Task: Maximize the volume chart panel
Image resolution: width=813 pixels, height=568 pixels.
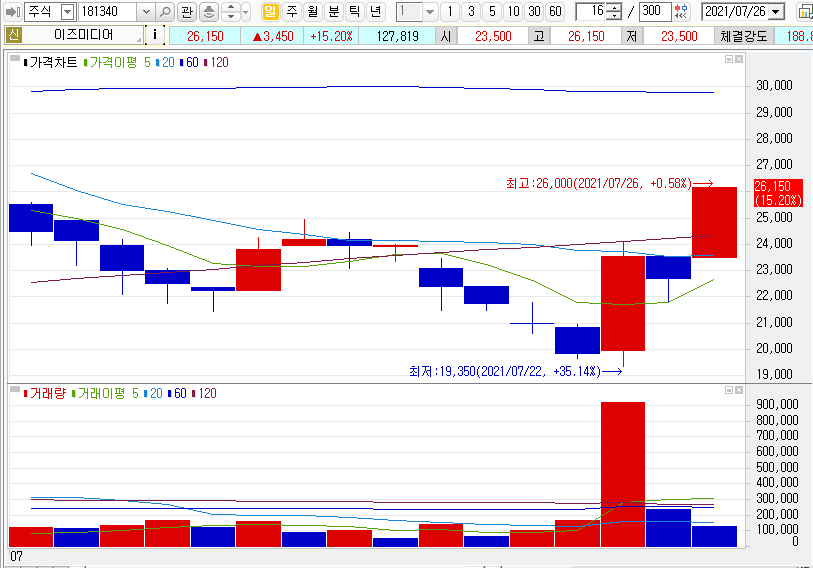Action: tap(728, 390)
